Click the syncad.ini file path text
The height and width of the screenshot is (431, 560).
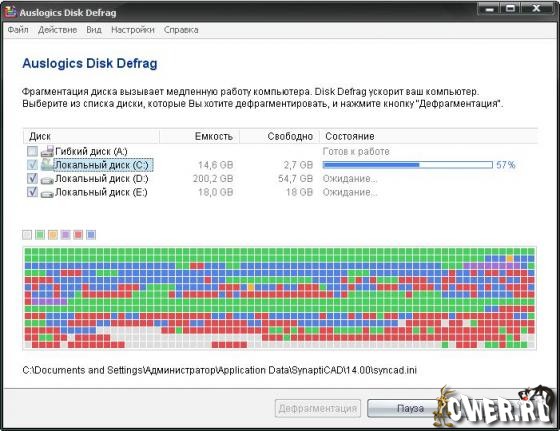219,370
